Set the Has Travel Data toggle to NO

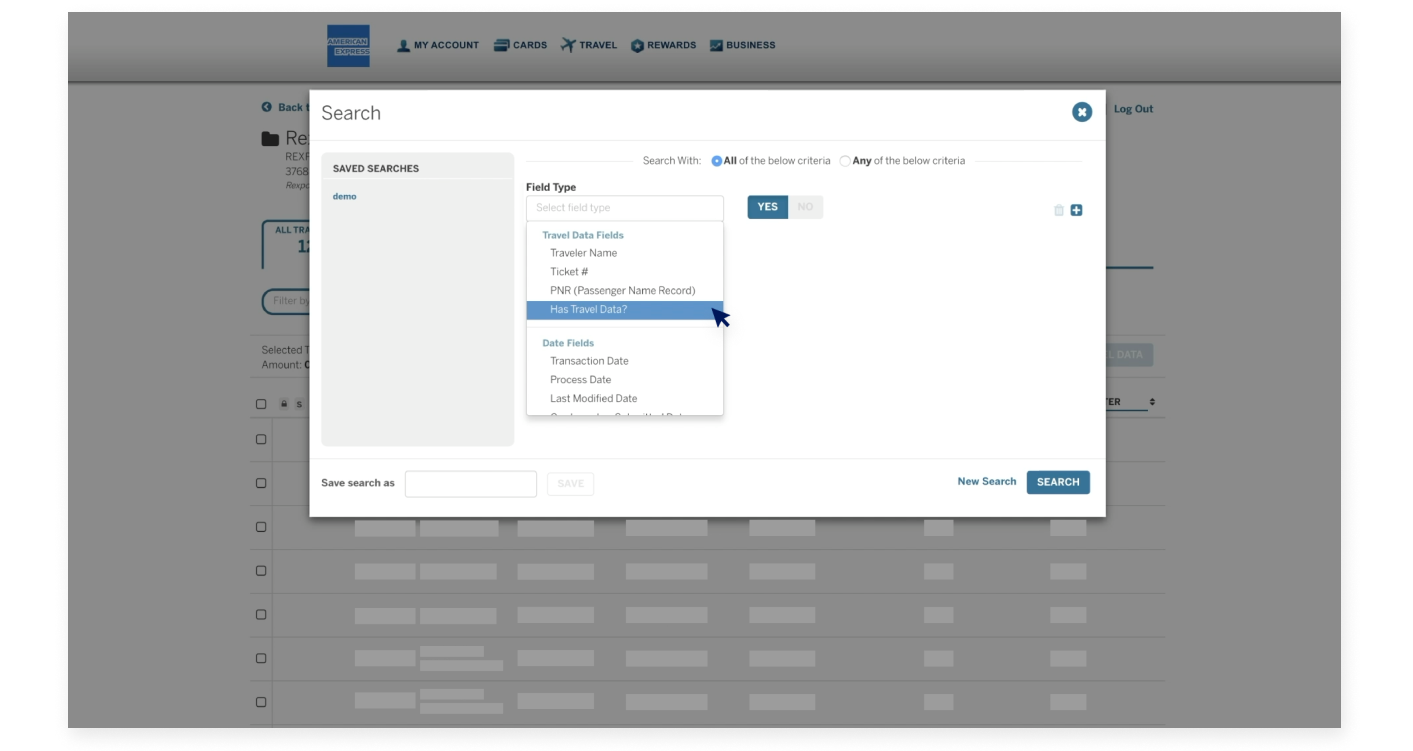point(807,206)
